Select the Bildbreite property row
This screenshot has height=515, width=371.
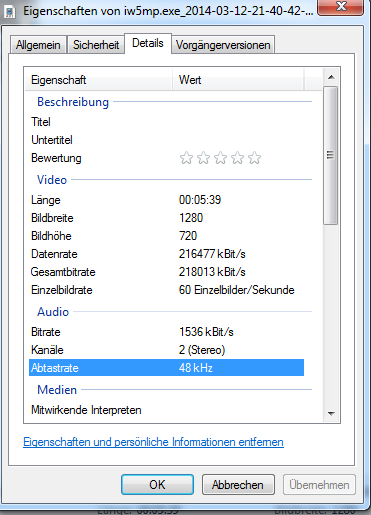(x=166, y=218)
